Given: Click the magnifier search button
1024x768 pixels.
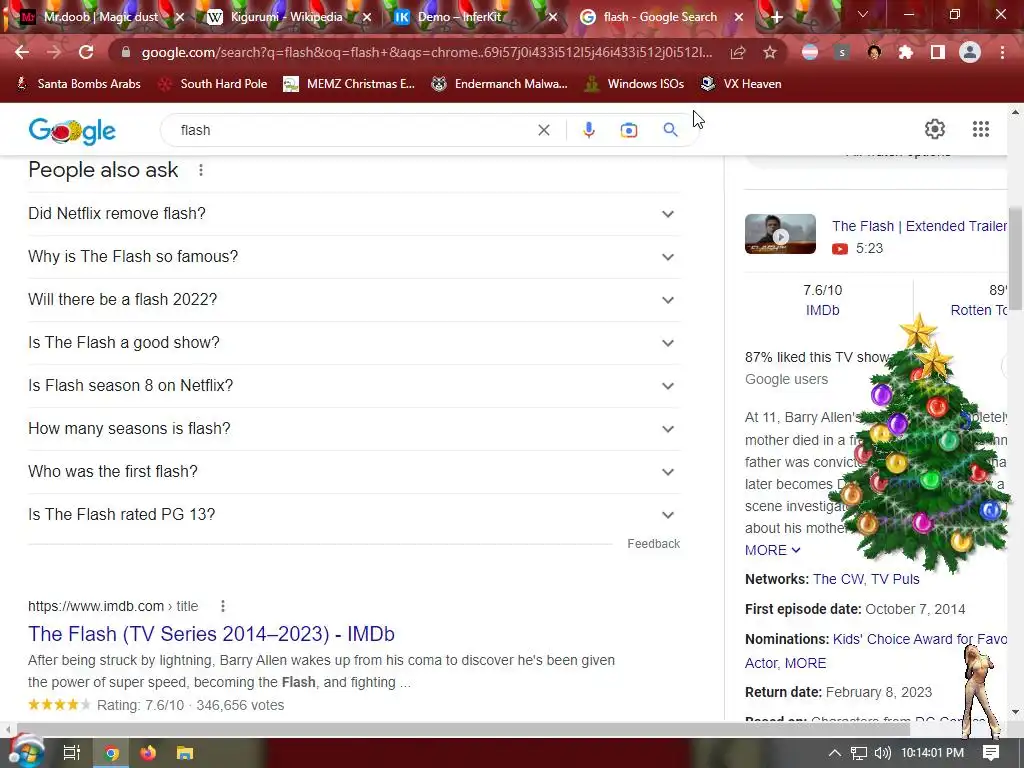Looking at the screenshot, I should [670, 130].
